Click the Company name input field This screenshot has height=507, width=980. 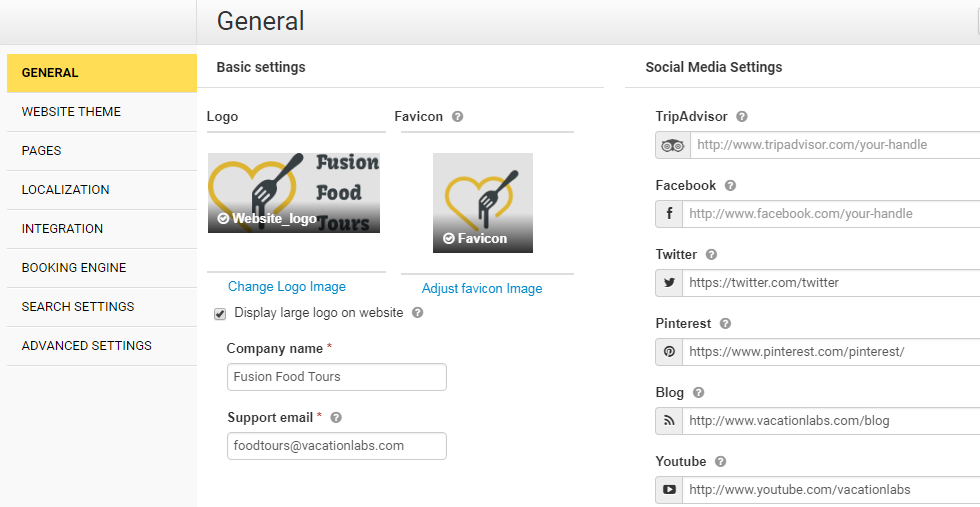(x=336, y=377)
